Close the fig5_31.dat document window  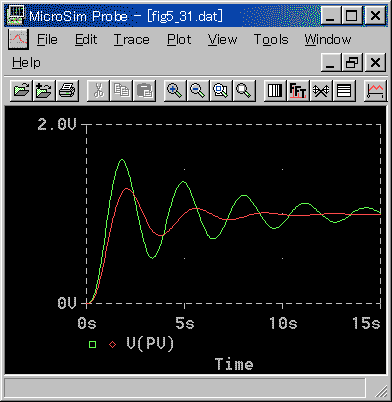coord(376,62)
